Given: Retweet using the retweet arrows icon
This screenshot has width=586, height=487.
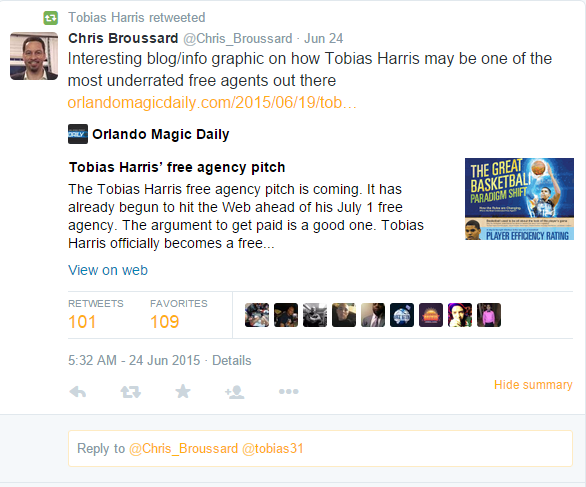Looking at the screenshot, I should 130,392.
